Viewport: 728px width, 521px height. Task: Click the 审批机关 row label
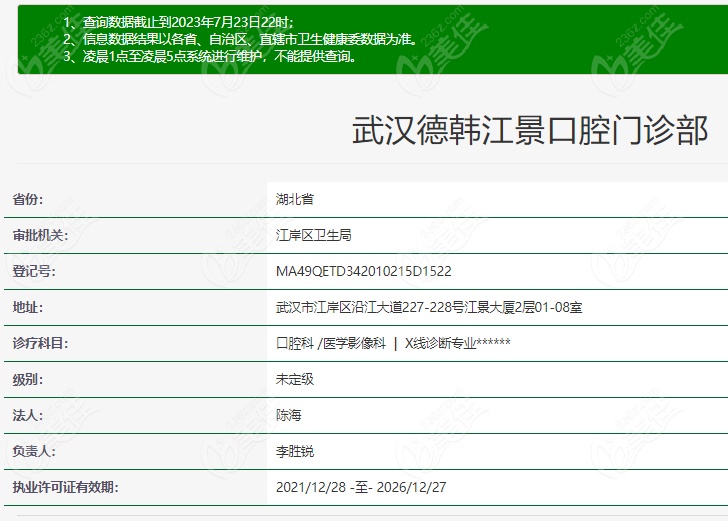point(39,235)
